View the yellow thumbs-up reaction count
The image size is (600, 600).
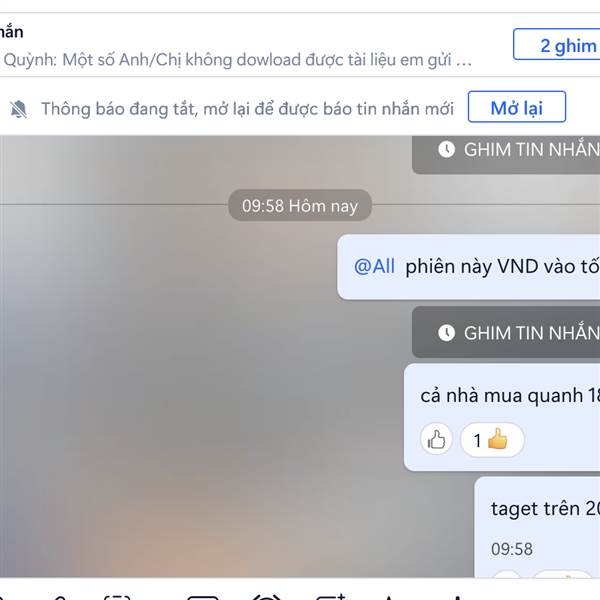coord(492,440)
